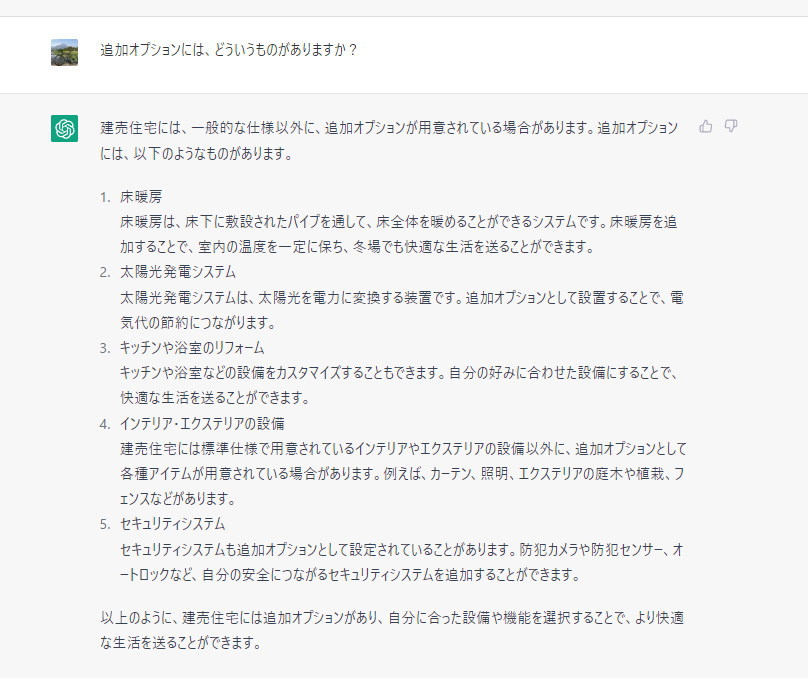This screenshot has height=678, width=808.
Task: Click the description text under 床暖房
Action: [400, 234]
